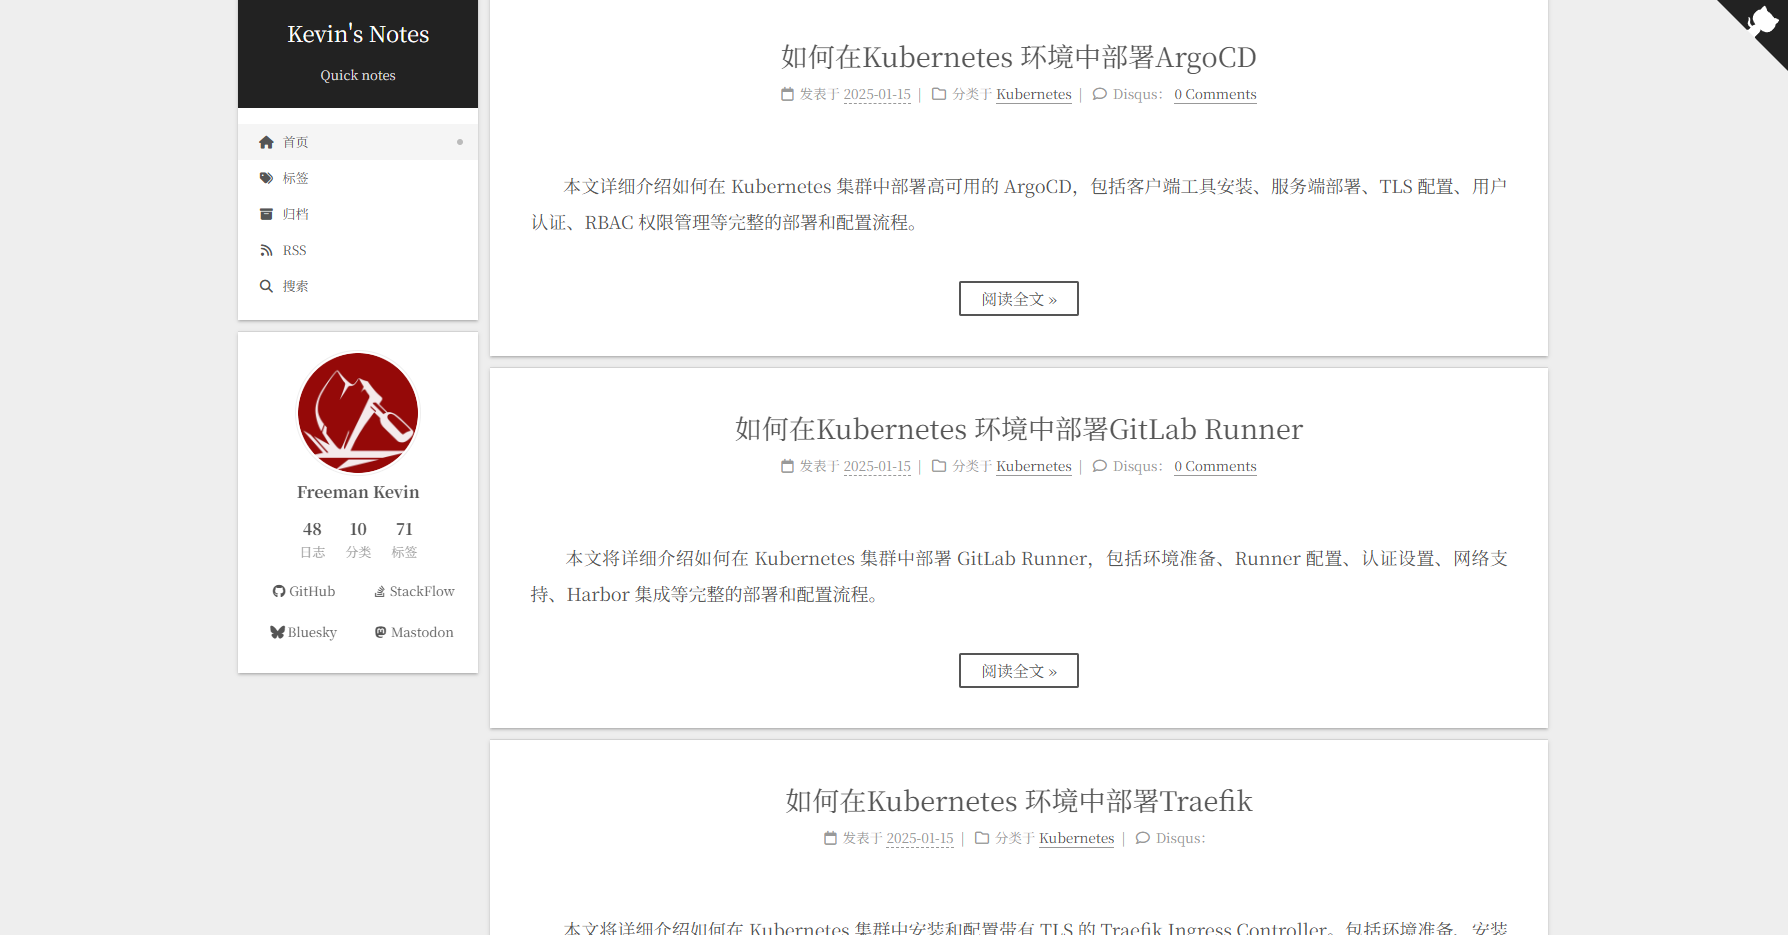Click the home icon beside 首页
The width and height of the screenshot is (1788, 935).
(266, 142)
